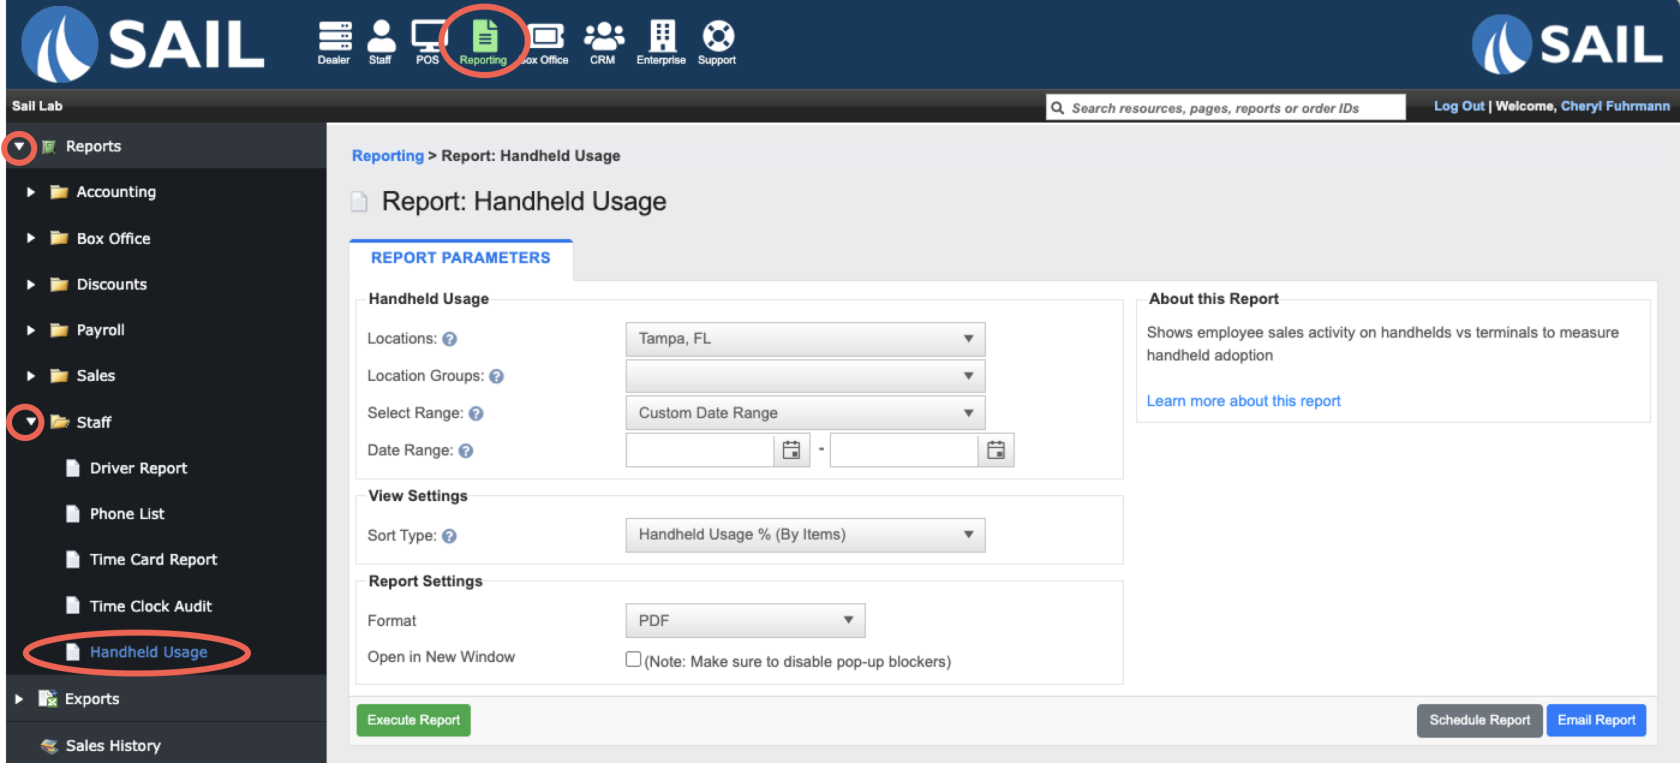Click Learn more about this report
Image resolution: width=1680 pixels, height=763 pixels.
coord(1243,401)
